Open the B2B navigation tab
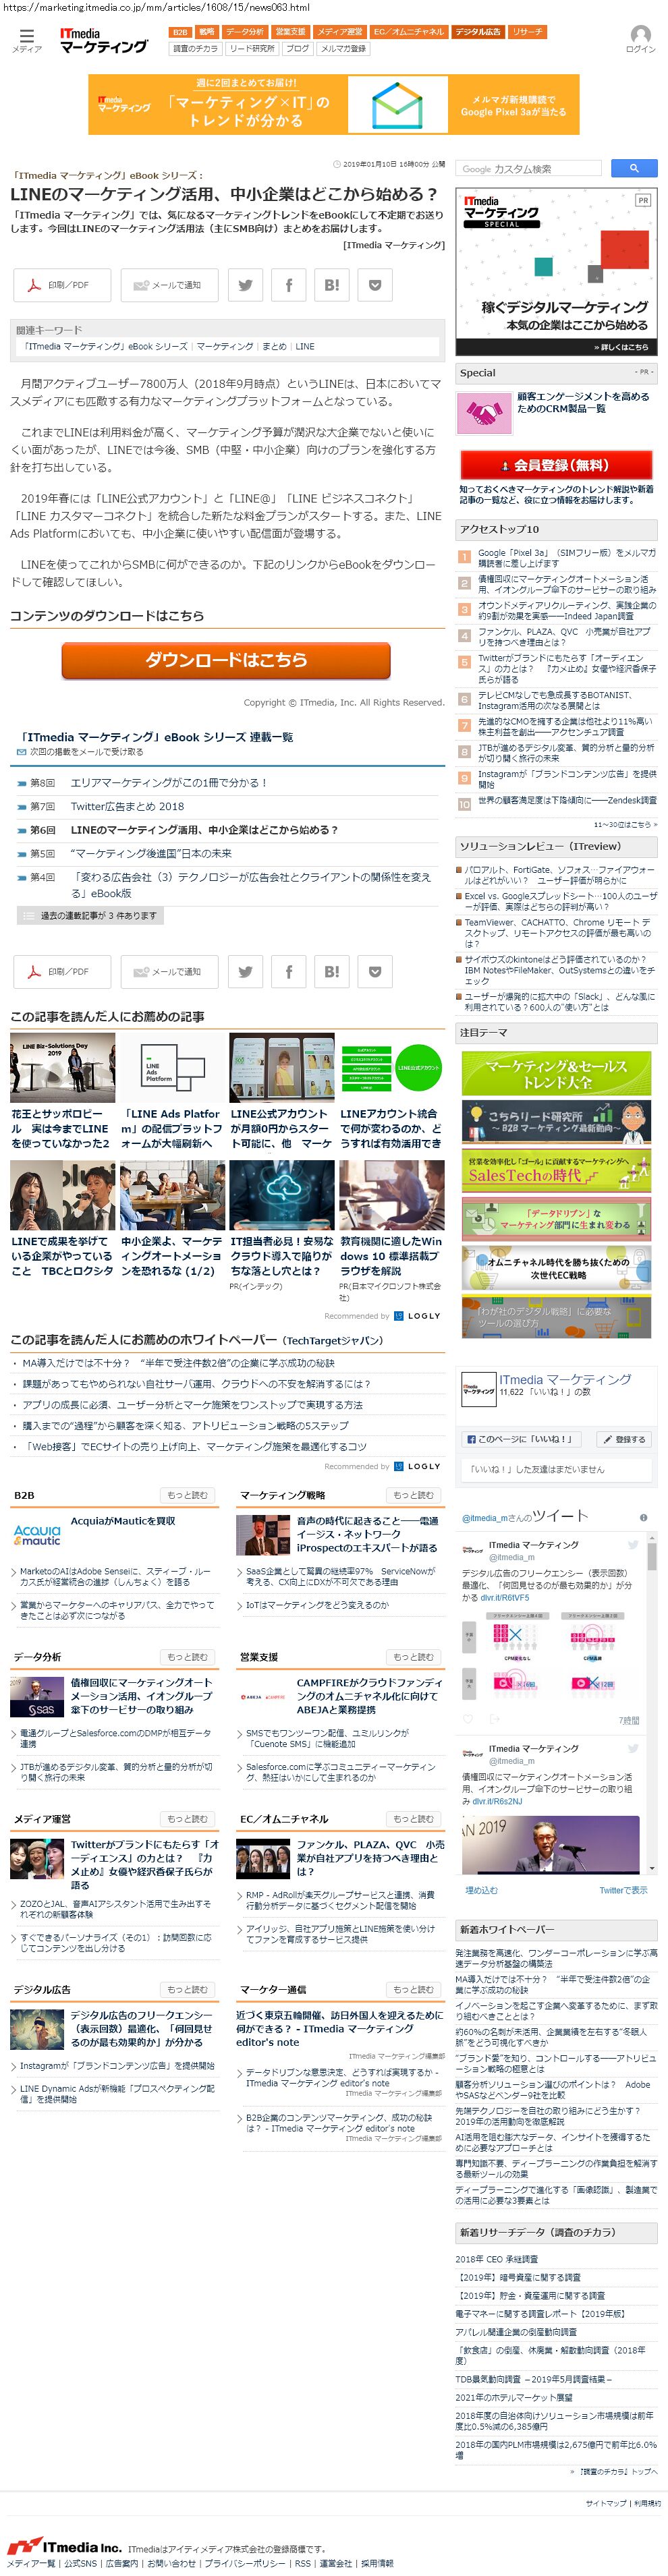Screen dimensions: 668x2576 tap(180, 32)
